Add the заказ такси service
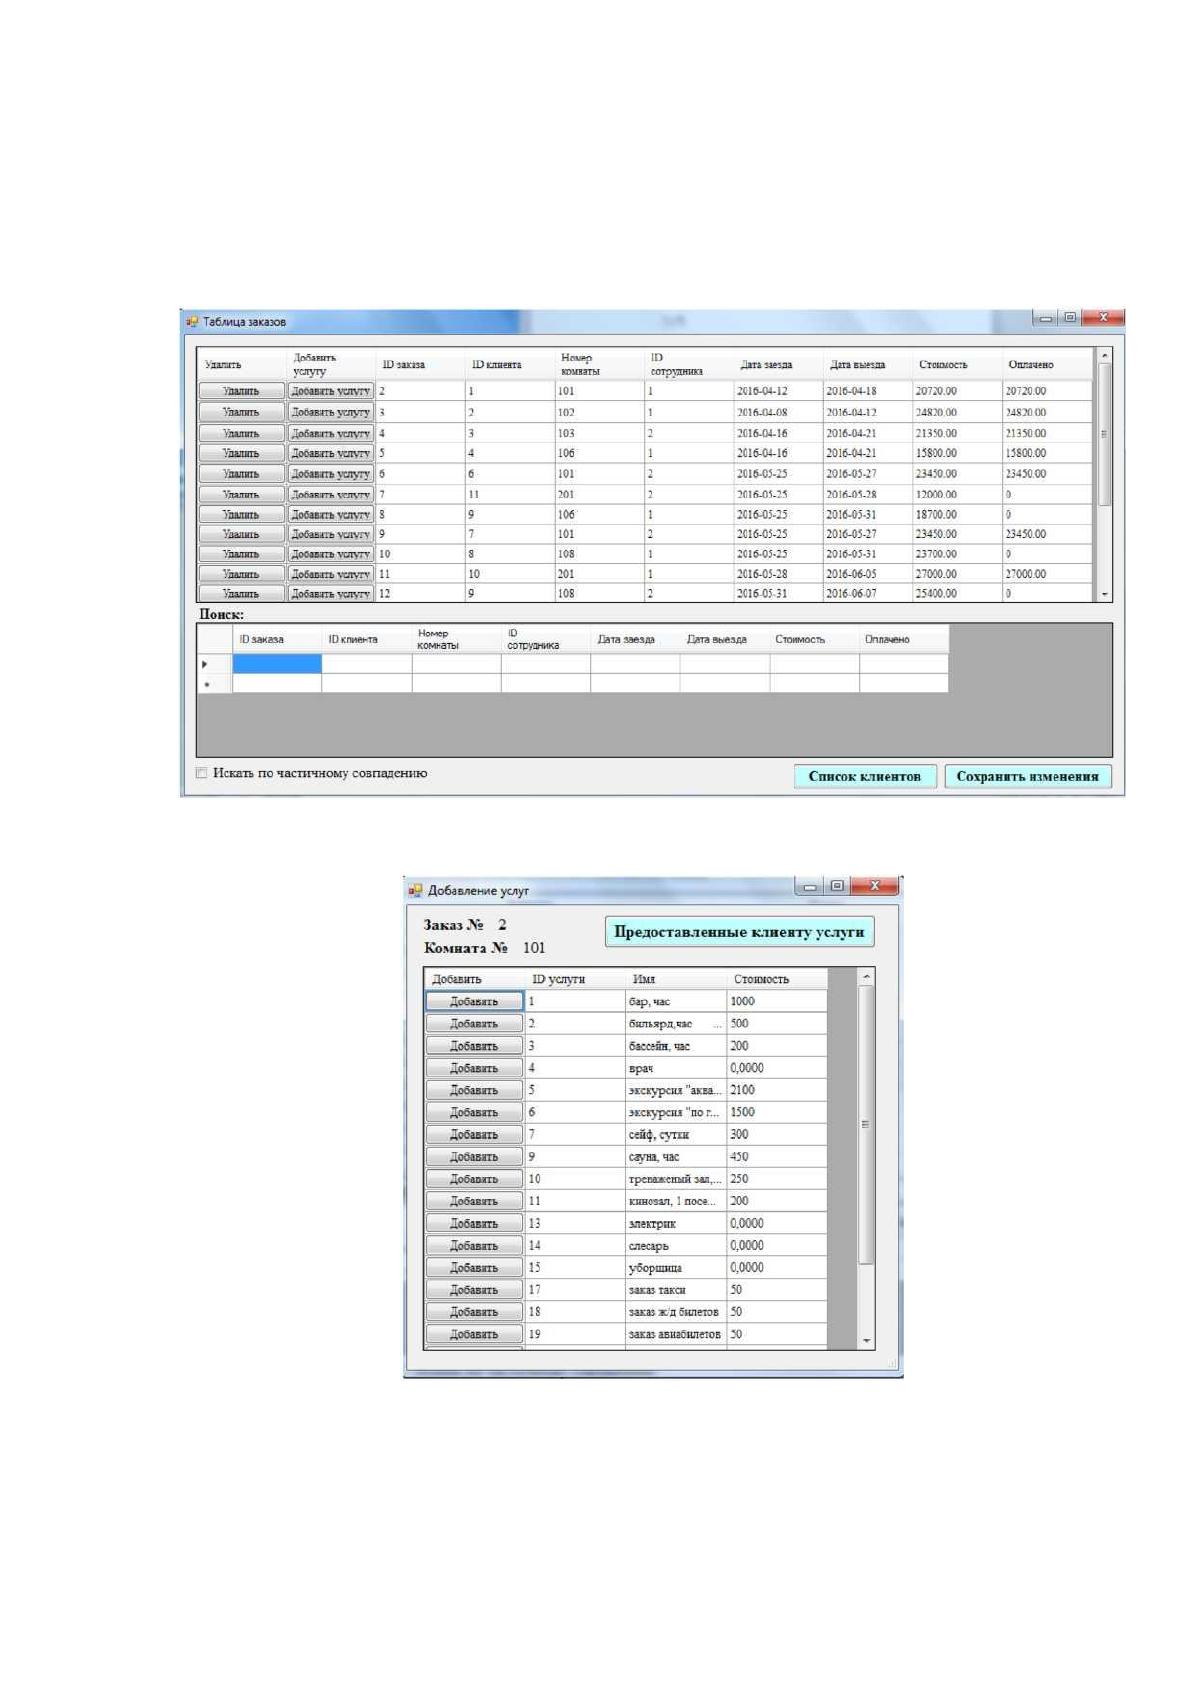 (x=474, y=1290)
